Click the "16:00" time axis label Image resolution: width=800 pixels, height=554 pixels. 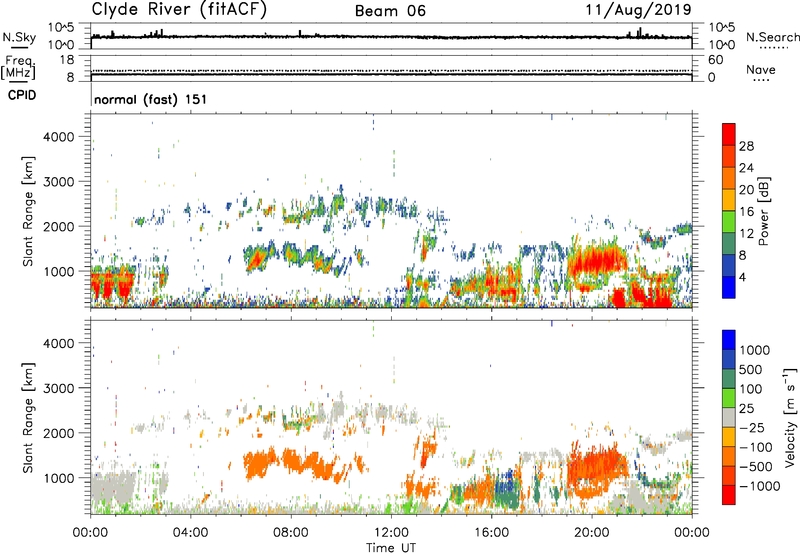(491, 533)
